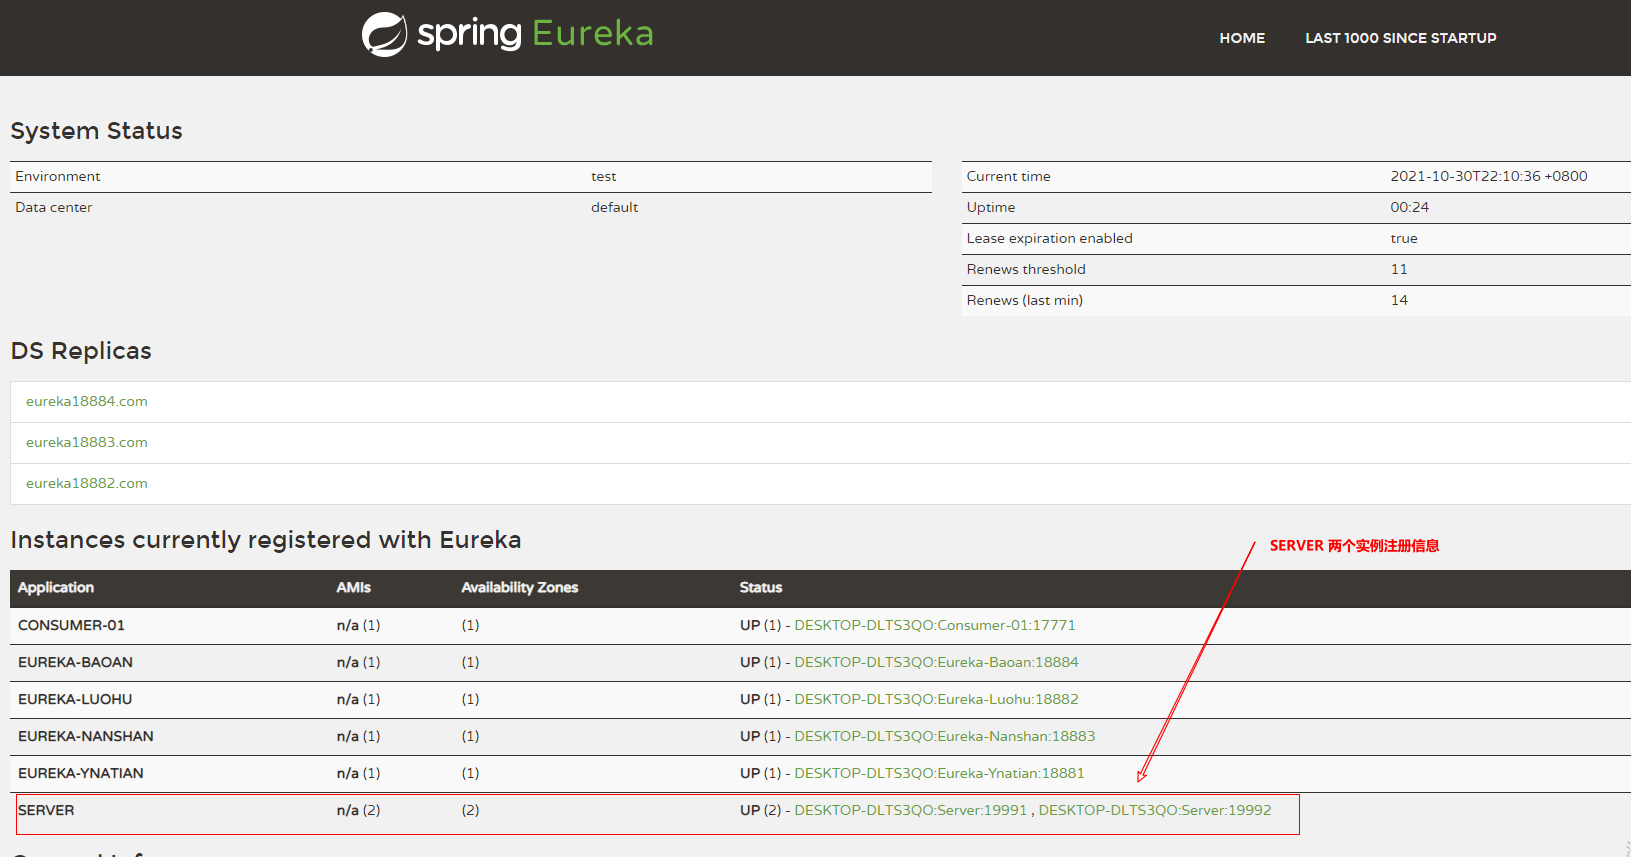Click the Application column header
This screenshot has height=857, width=1631.
pyautogui.click(x=56, y=588)
